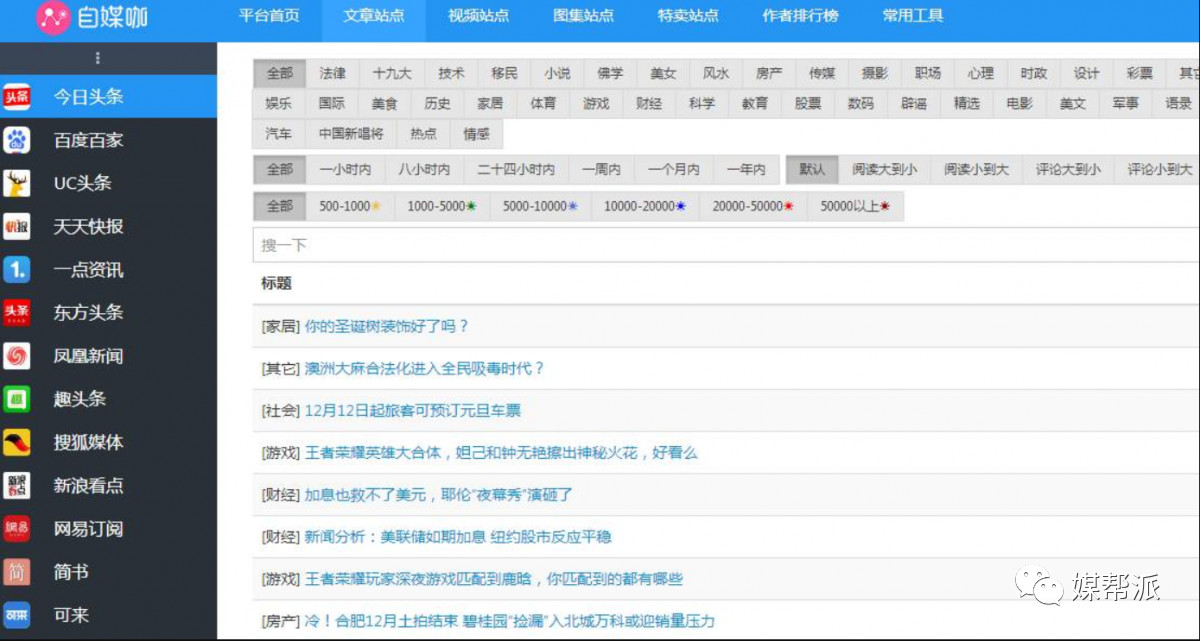
Task: Filter by 电影 category
Action: [x=1020, y=104]
